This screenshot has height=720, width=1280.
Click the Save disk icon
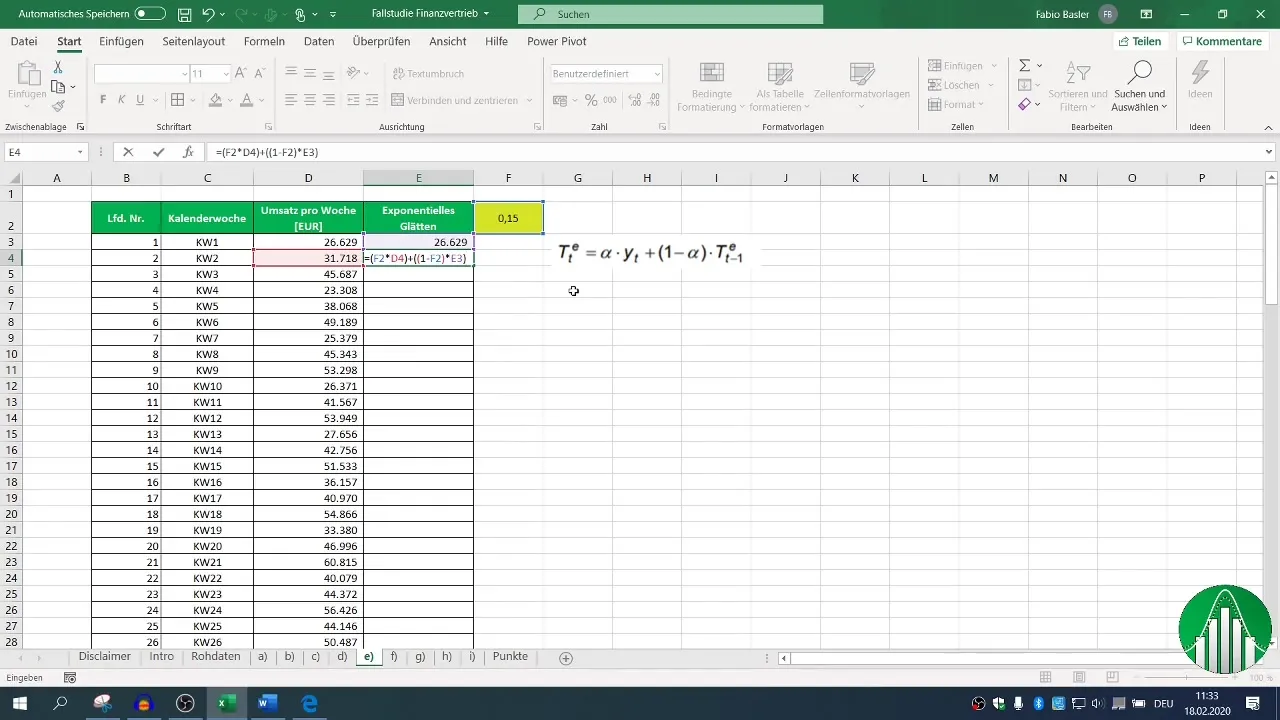184,14
